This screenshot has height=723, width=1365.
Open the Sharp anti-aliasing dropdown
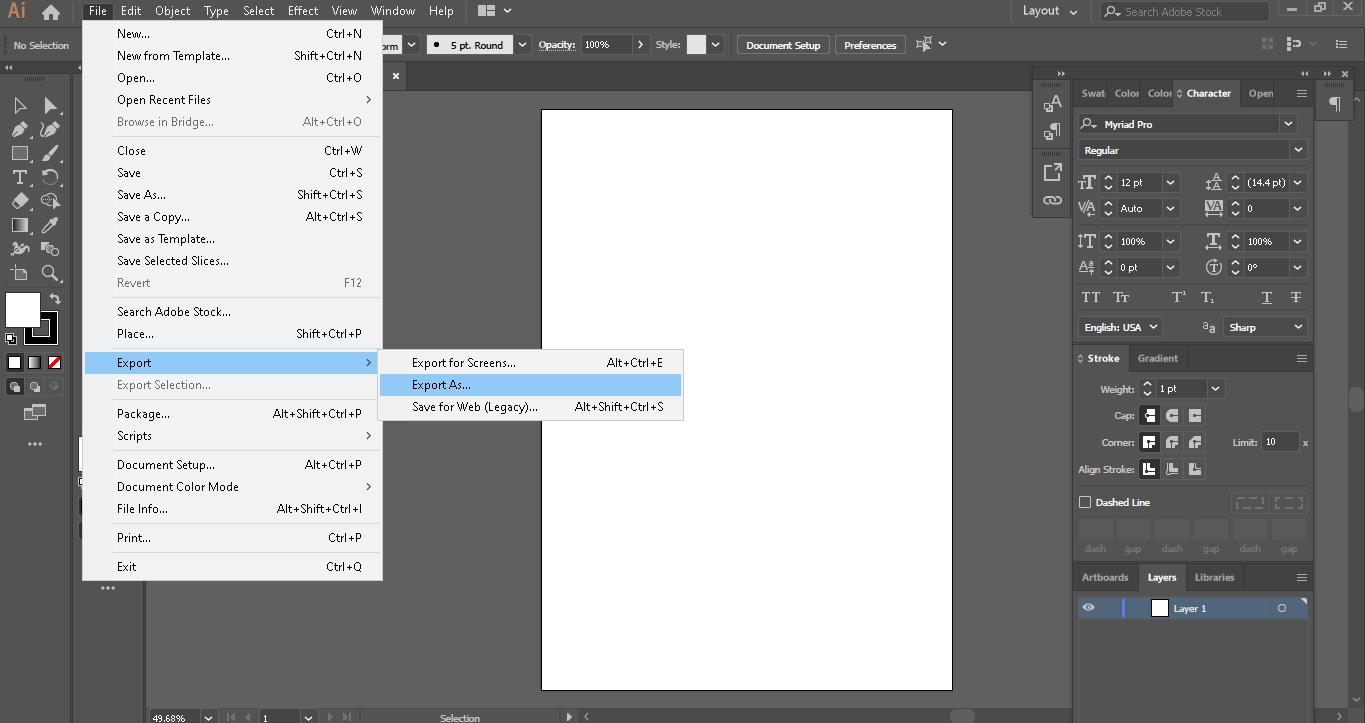click(x=1297, y=327)
